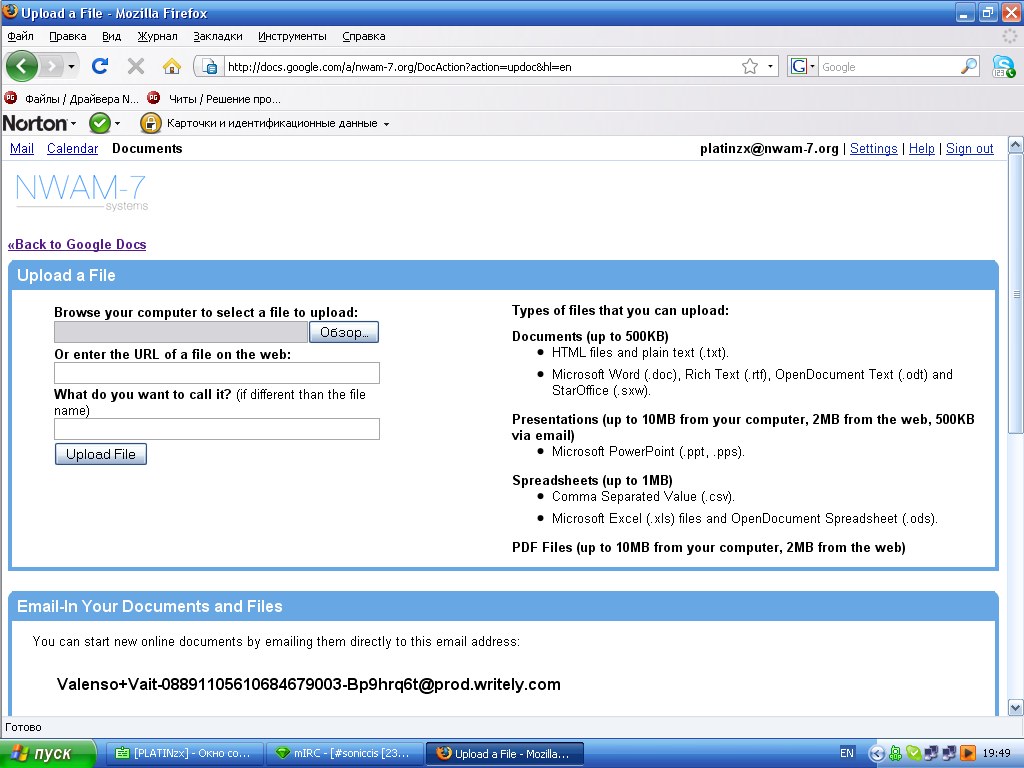The height and width of the screenshot is (768, 1024).
Task: Click the Upload File button
Action: pos(101,454)
